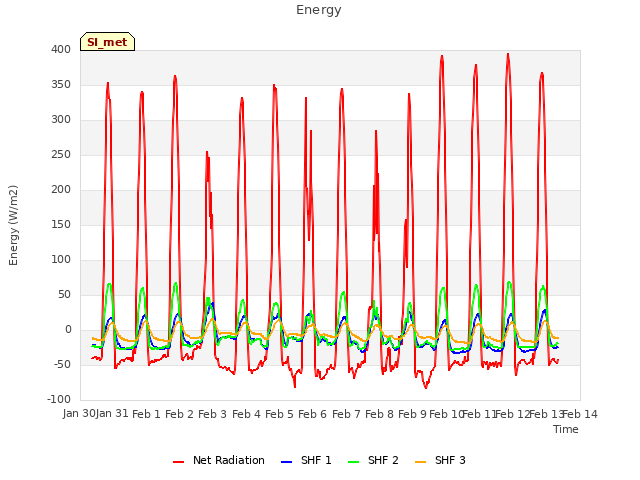Click the SI_met annotation label

tap(107, 42)
